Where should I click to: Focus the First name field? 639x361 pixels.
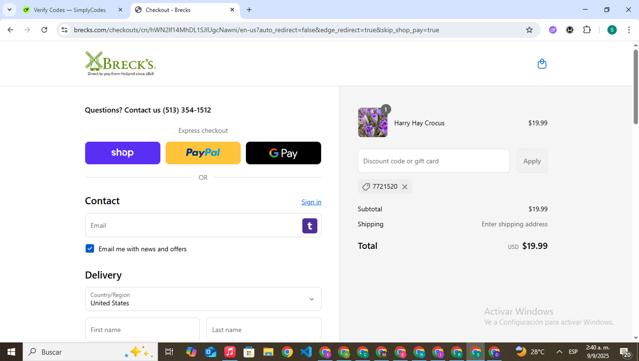[142, 330]
